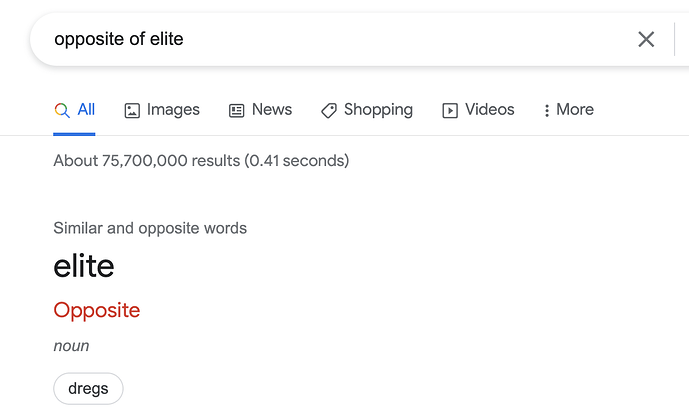The width and height of the screenshot is (689, 414).
Task: Open the News tab label
Action: coord(272,110)
